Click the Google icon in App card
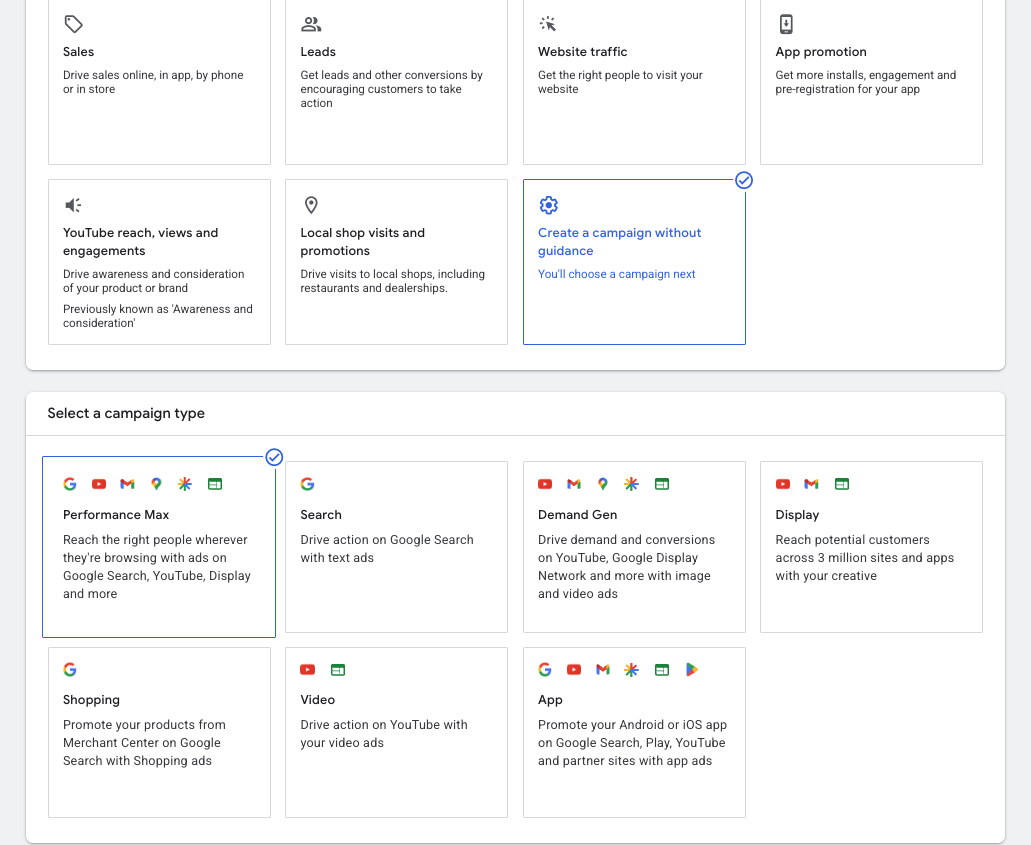This screenshot has height=845, width=1031. [x=544, y=669]
